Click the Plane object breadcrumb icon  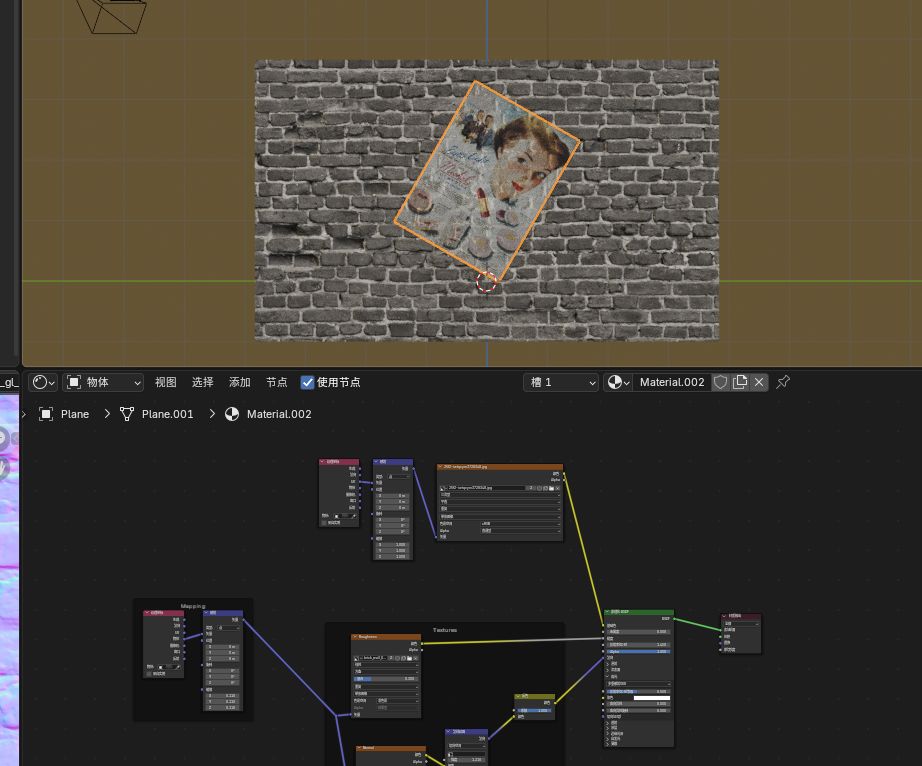tap(46, 414)
